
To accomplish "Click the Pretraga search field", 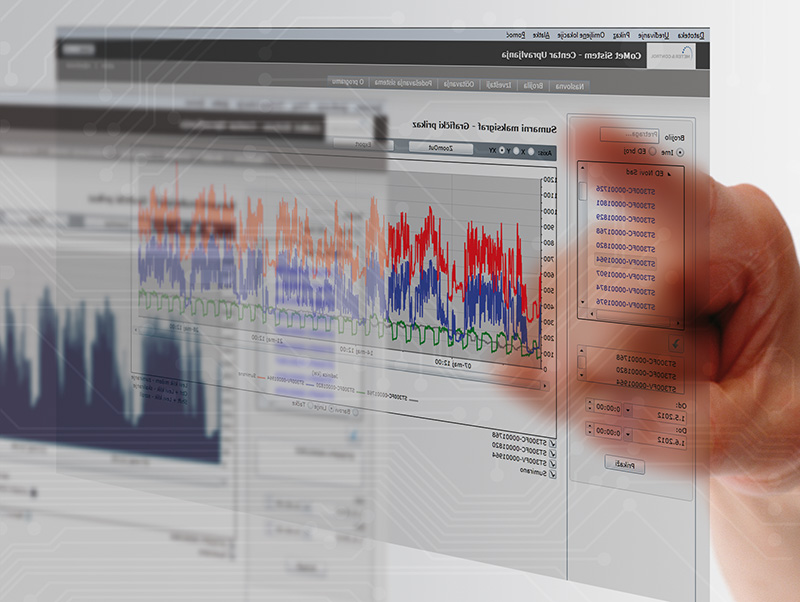I will click(629, 135).
